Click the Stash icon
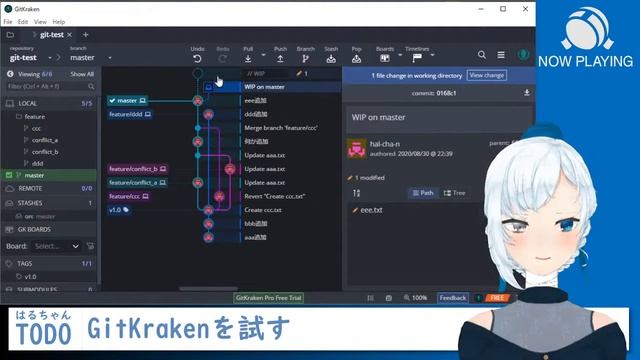Image resolution: width=640 pixels, height=360 pixels. tap(331, 59)
